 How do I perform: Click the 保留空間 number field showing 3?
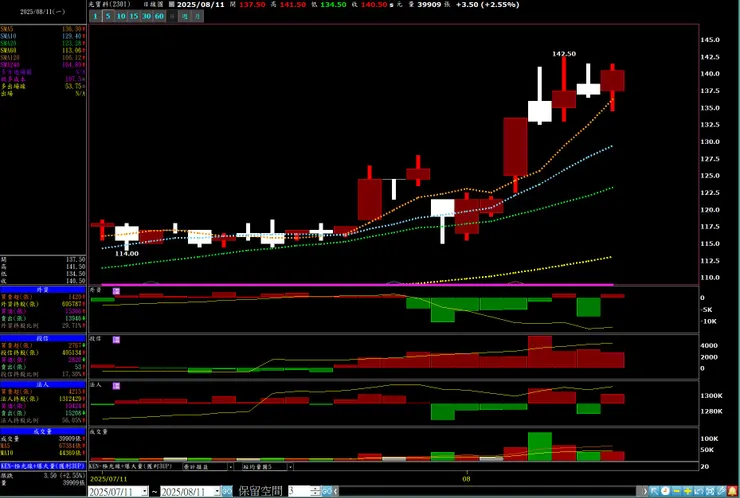[299, 491]
